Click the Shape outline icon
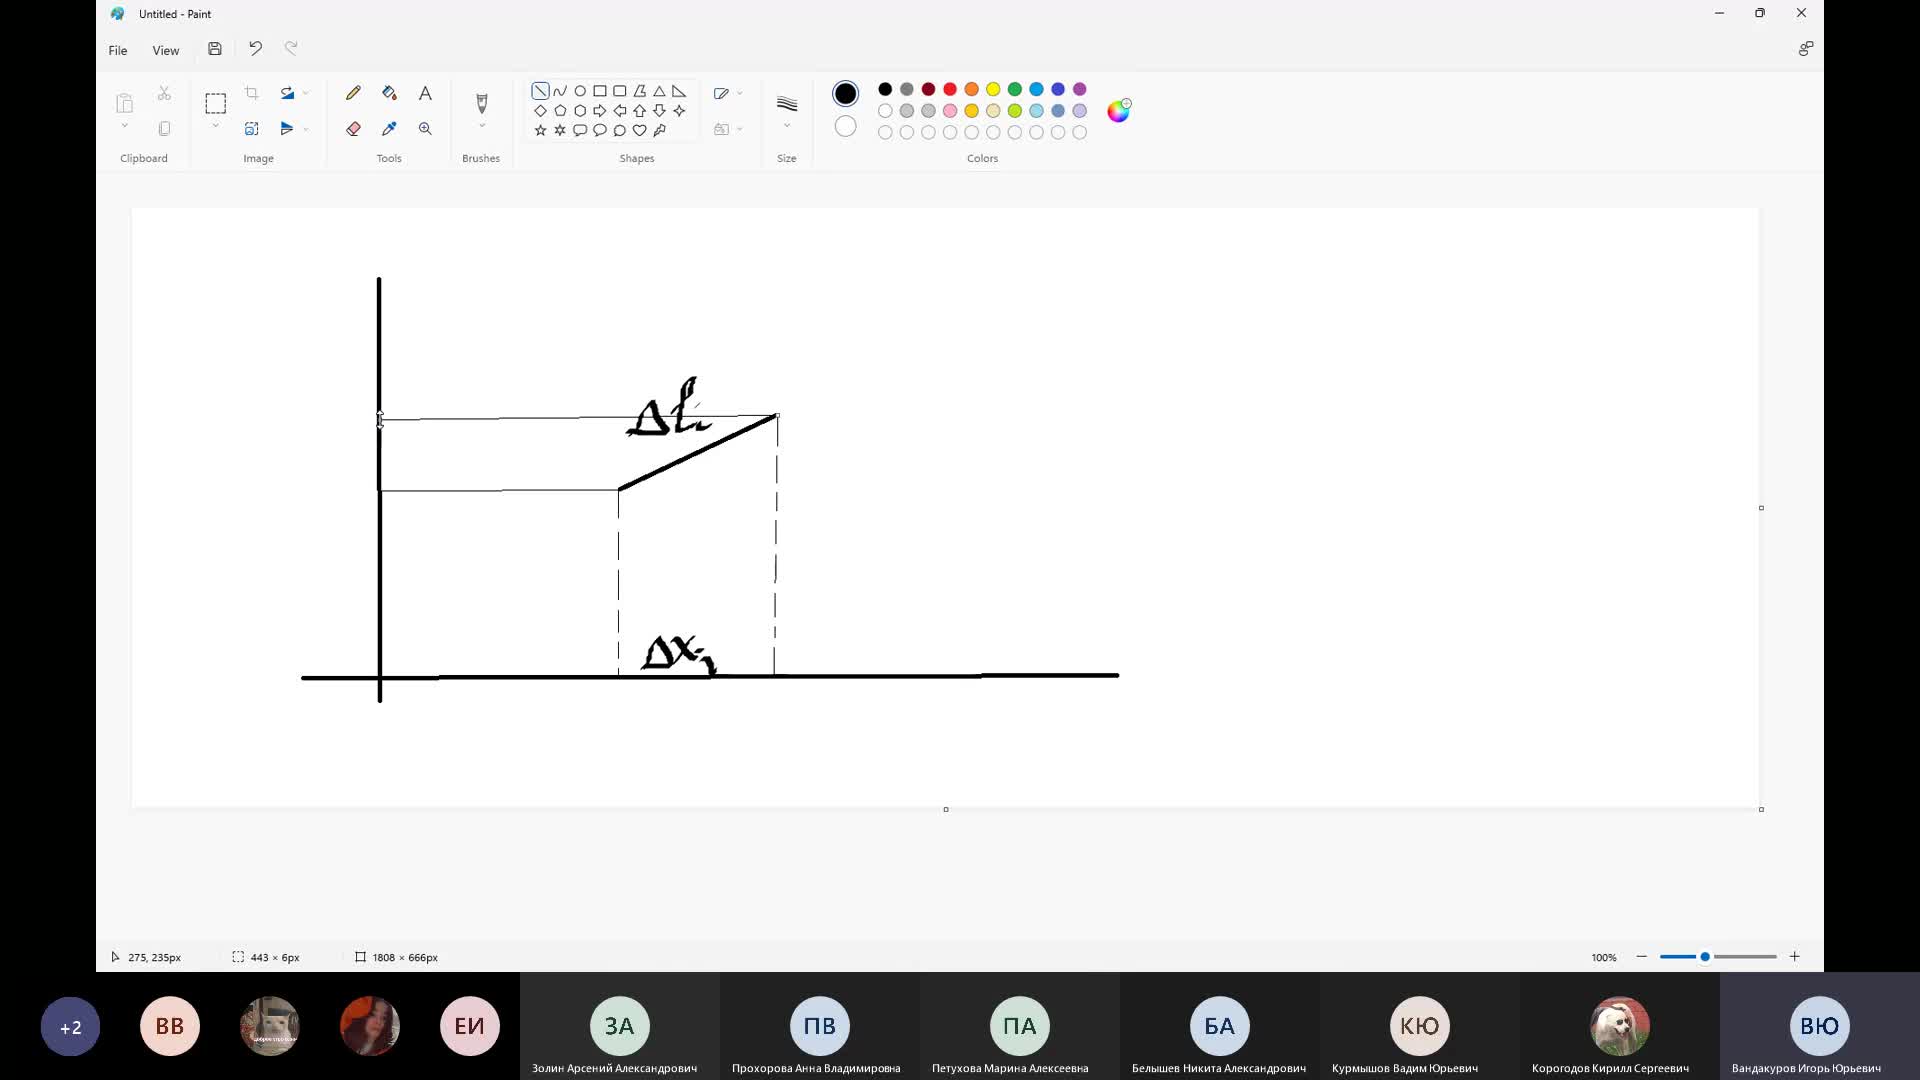The image size is (1920, 1080). click(721, 93)
